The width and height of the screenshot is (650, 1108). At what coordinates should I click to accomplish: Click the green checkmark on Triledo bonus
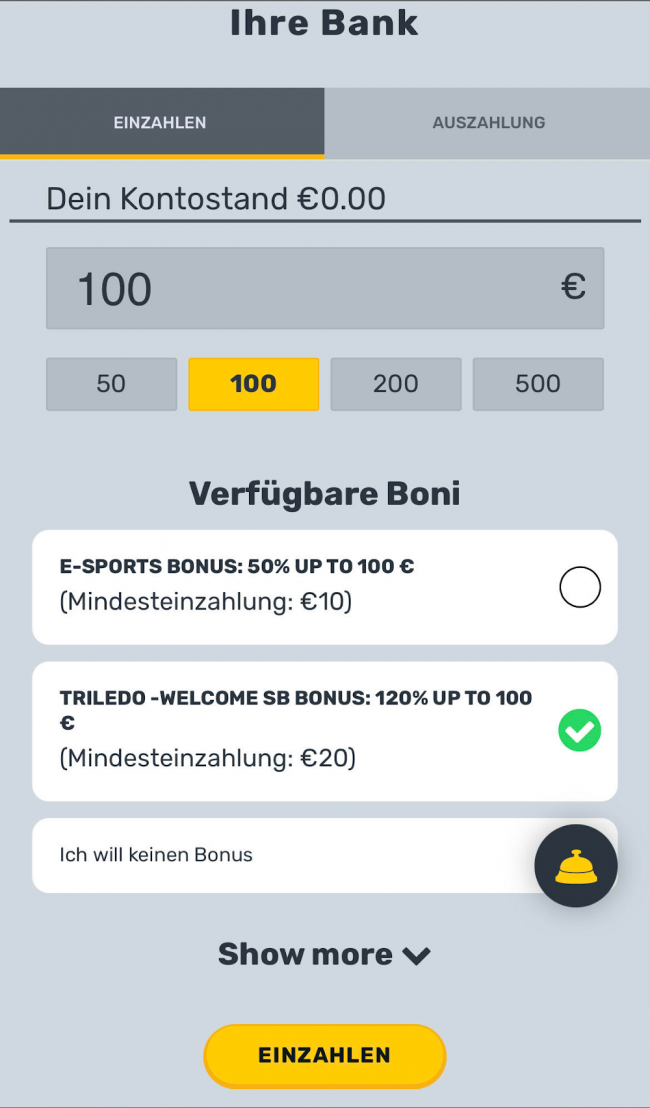(579, 731)
